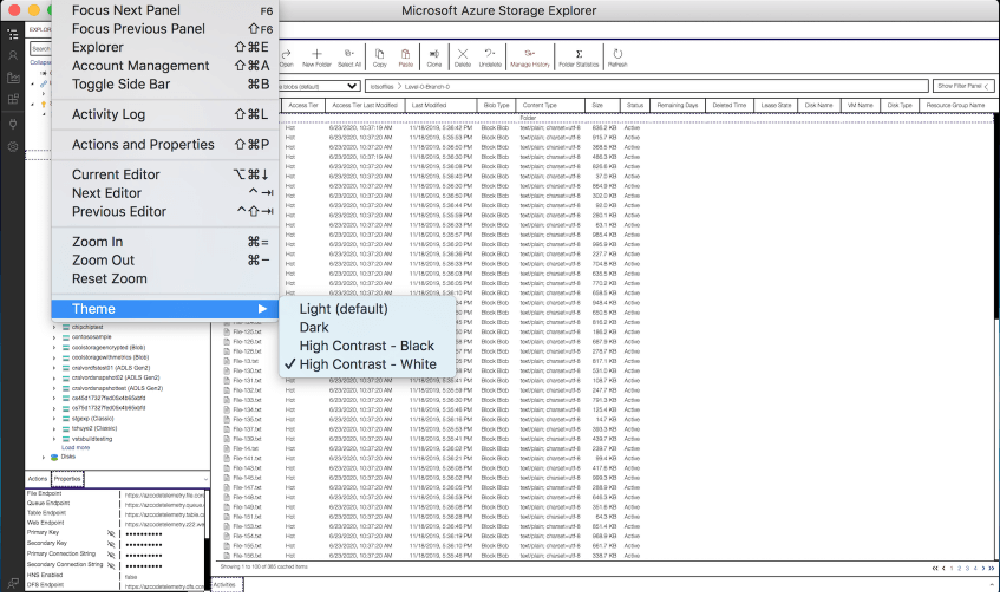Image resolution: width=1000 pixels, height=592 pixels.
Task: Collapse the Actions and Properties panel chevron
Action: click(x=205, y=479)
